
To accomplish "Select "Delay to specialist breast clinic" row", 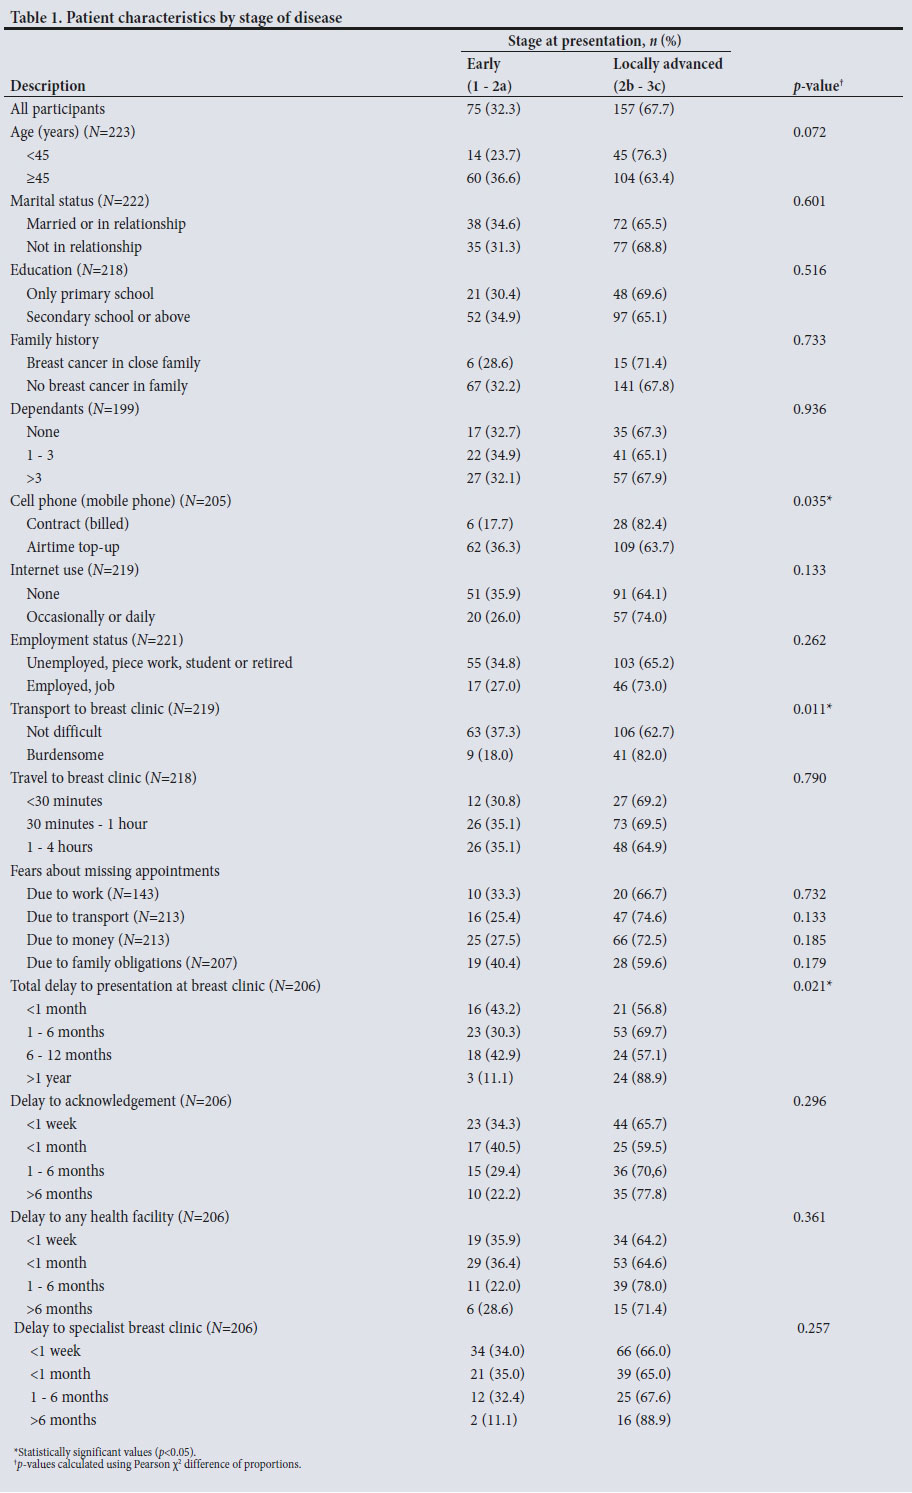I will [x=135, y=1328].
